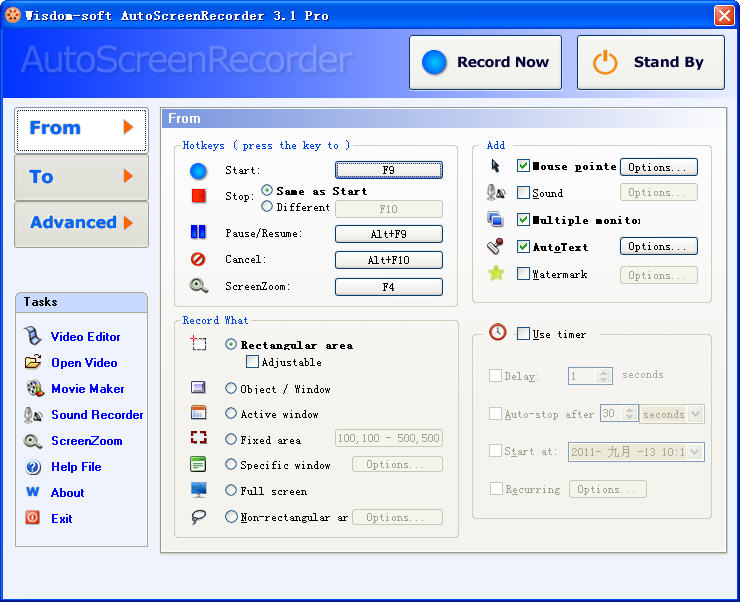
Task: Click the red Exit power icon
Action: pyautogui.click(x=33, y=518)
